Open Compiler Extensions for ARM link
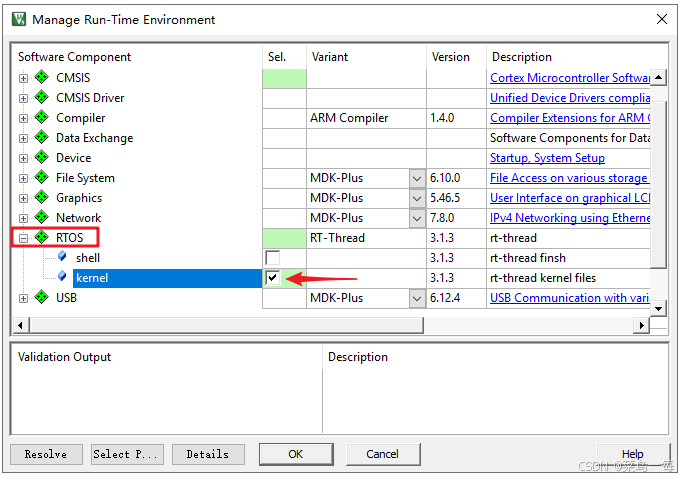 tap(570, 118)
